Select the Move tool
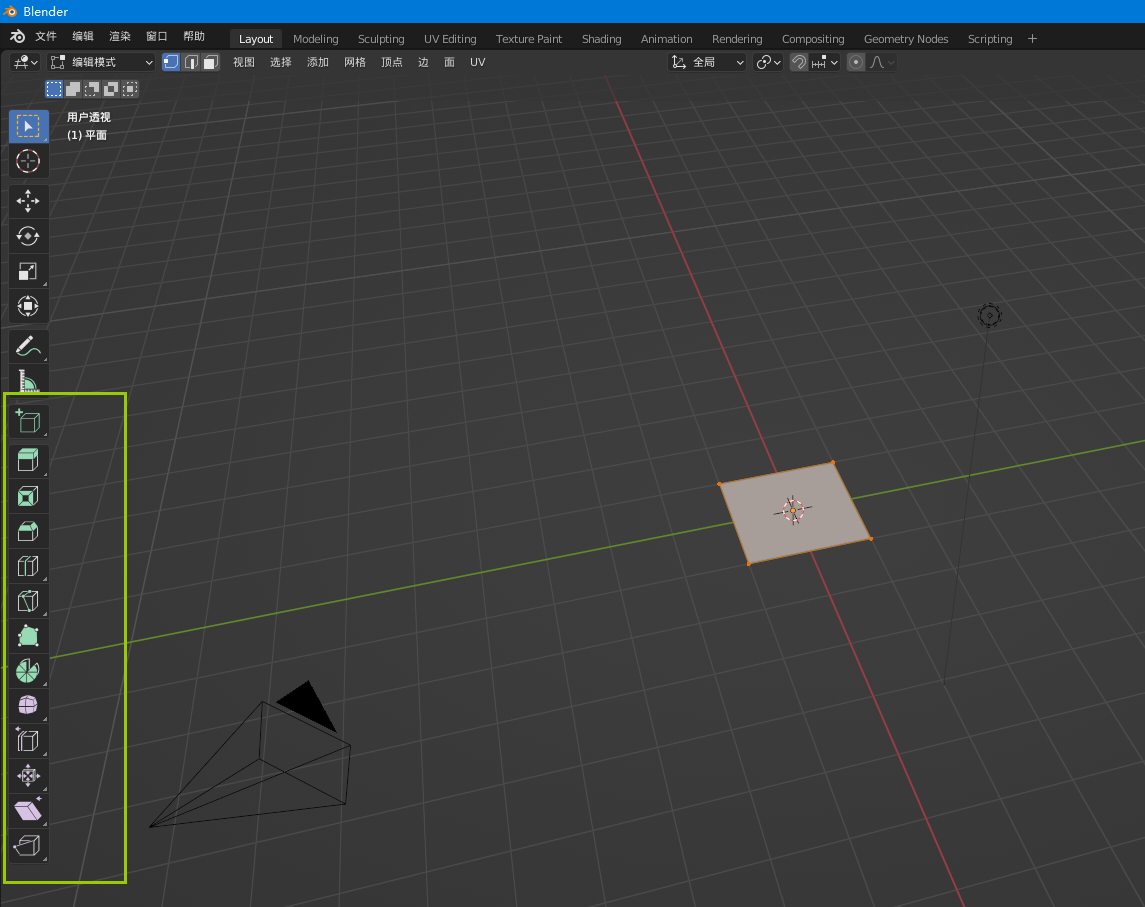1145x907 pixels. (28, 201)
